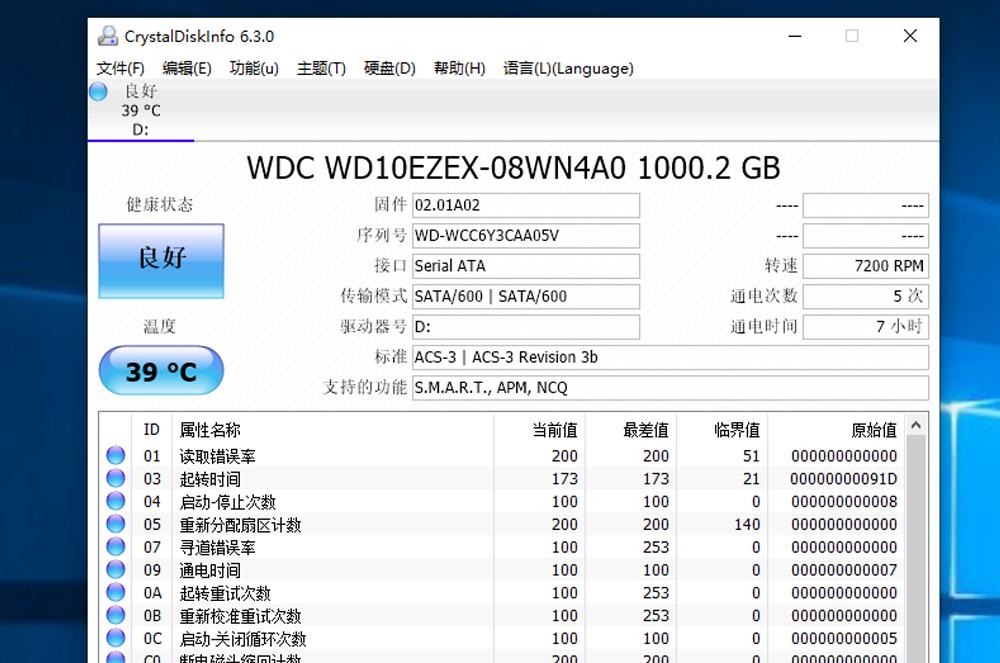Click the 39 °C temperature button
The width and height of the screenshot is (1000, 663).
click(160, 370)
